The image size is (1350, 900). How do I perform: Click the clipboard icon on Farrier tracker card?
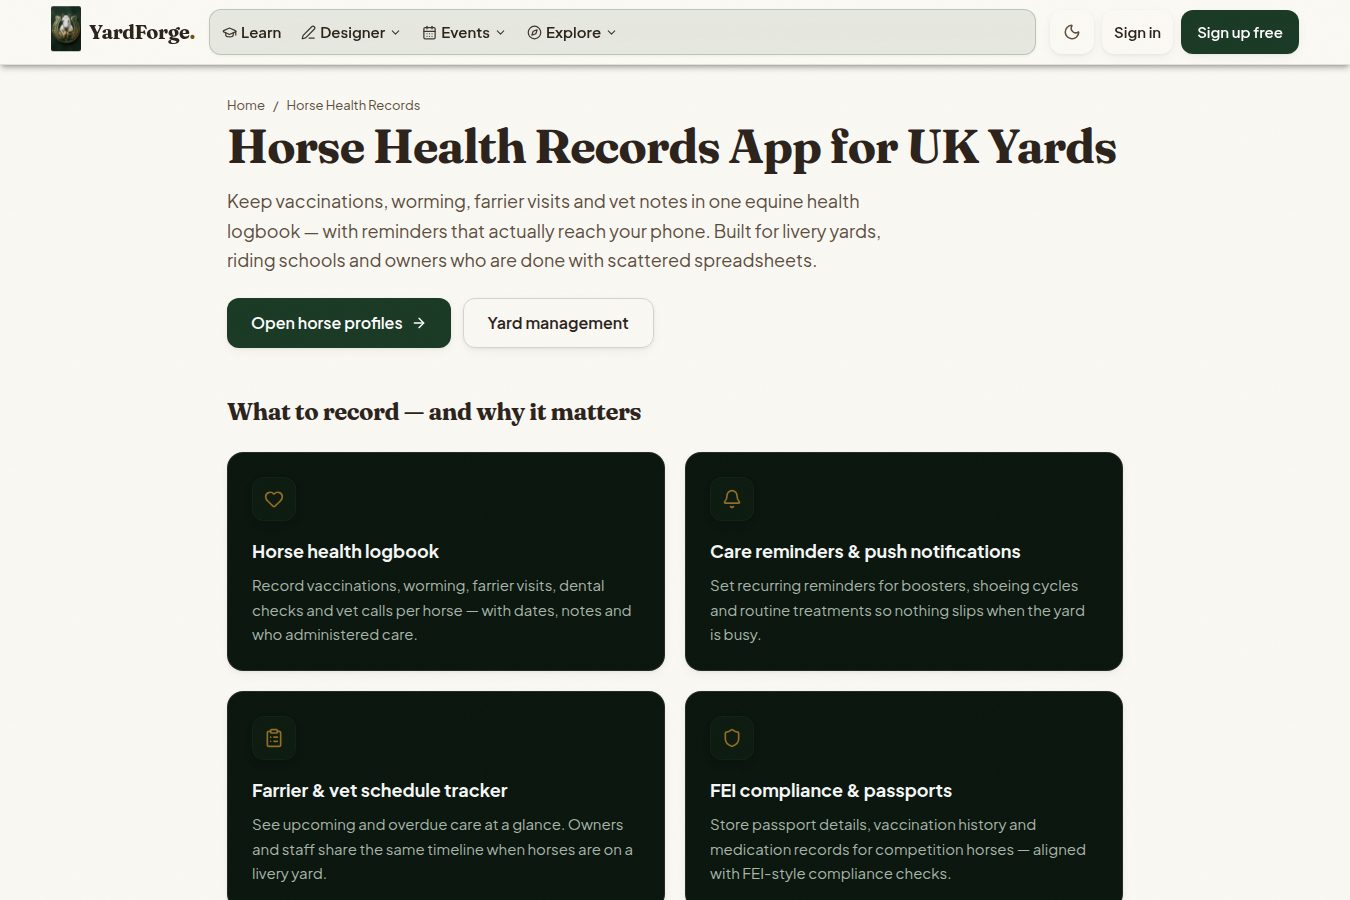(274, 738)
